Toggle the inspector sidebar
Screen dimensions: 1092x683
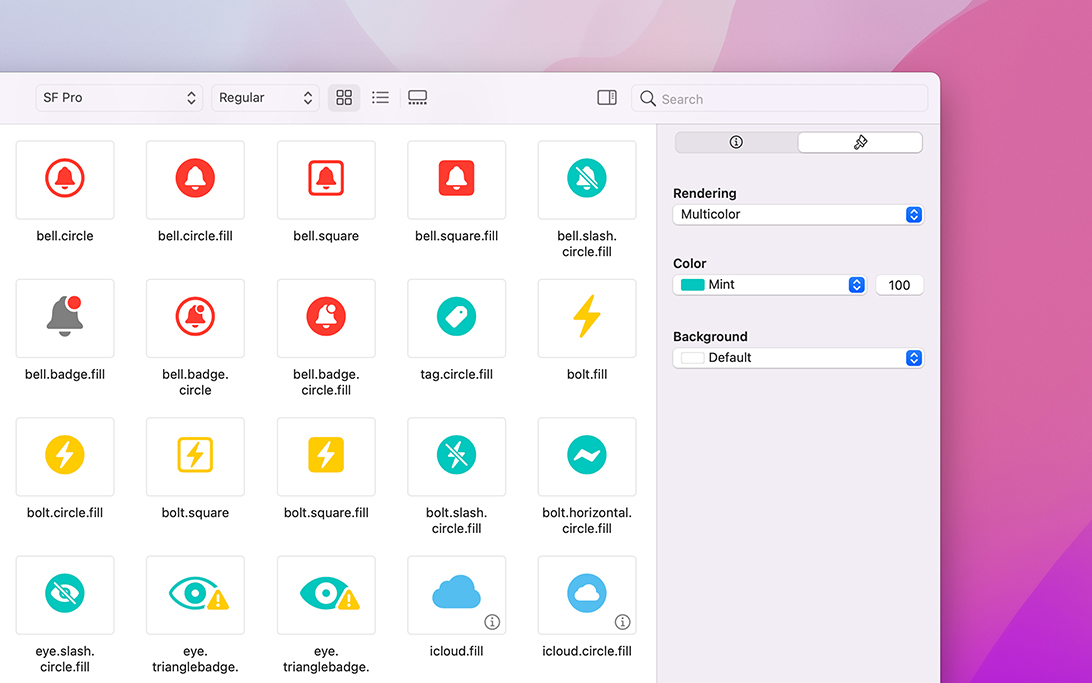point(607,97)
